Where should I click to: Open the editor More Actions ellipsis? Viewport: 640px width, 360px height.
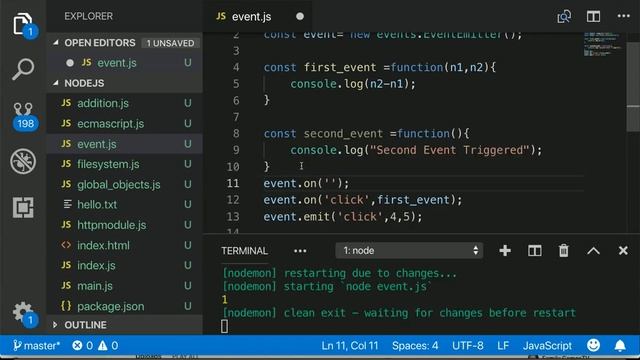point(623,16)
